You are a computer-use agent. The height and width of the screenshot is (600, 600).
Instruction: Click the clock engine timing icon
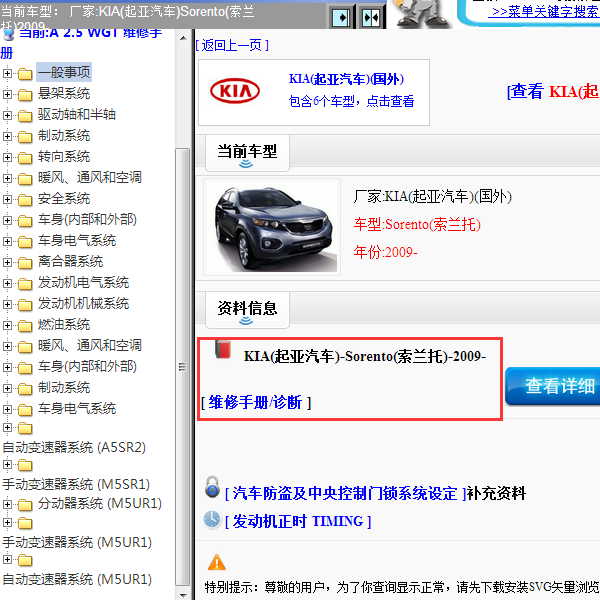click(x=212, y=520)
